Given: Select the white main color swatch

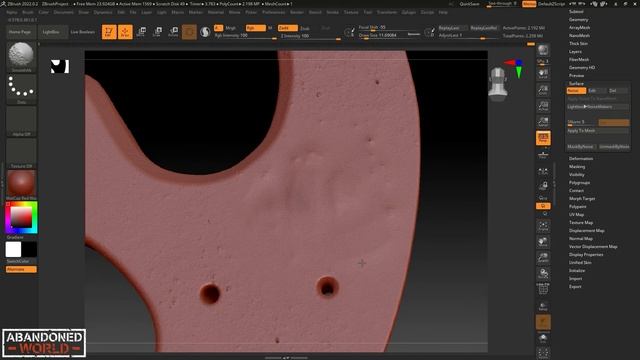Looking at the screenshot, I should (13, 249).
